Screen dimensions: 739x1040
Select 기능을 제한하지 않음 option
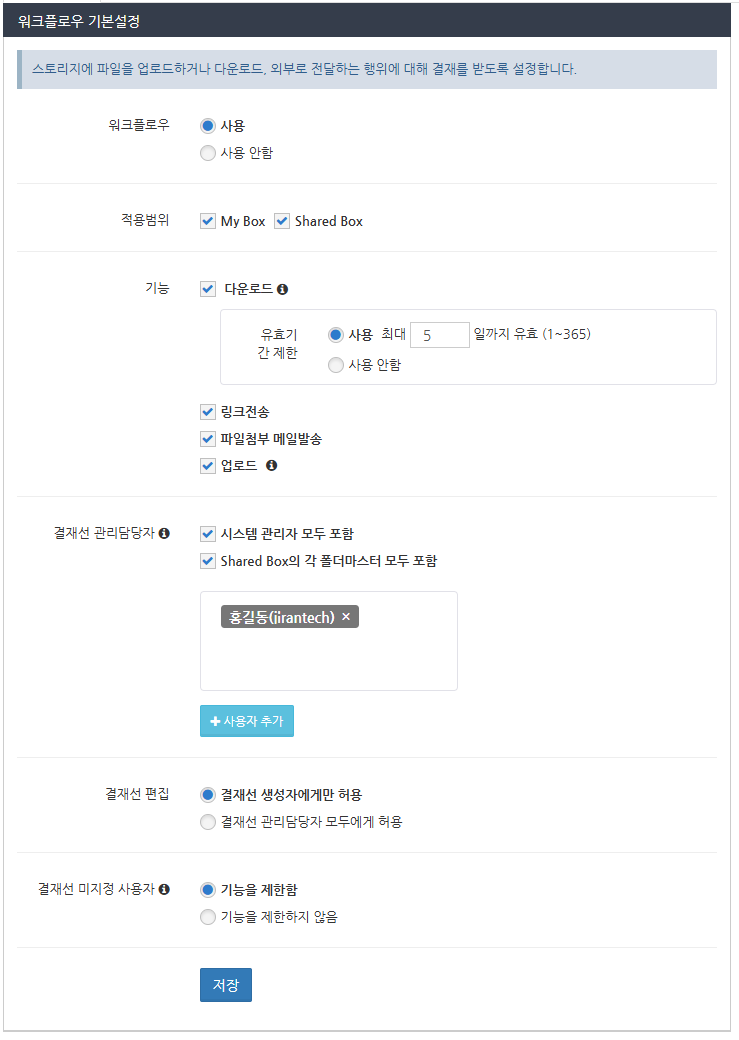[208, 917]
